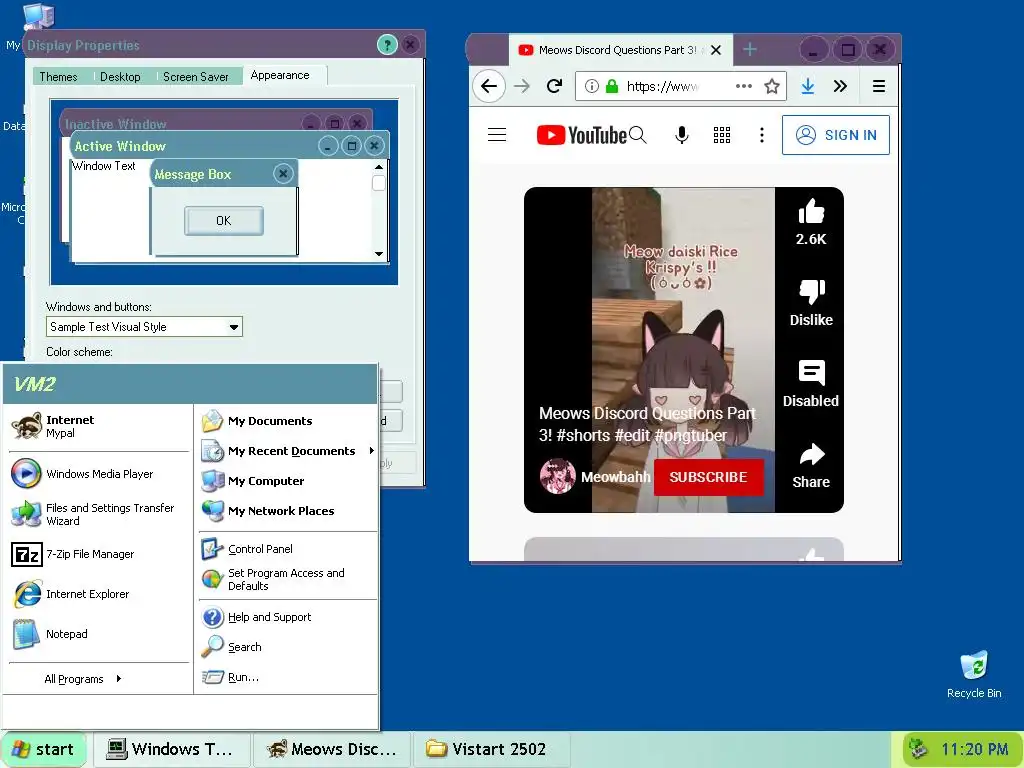Open page actions three-dot menu in URL bar
This screenshot has width=1024, height=768.
pyautogui.click(x=744, y=86)
